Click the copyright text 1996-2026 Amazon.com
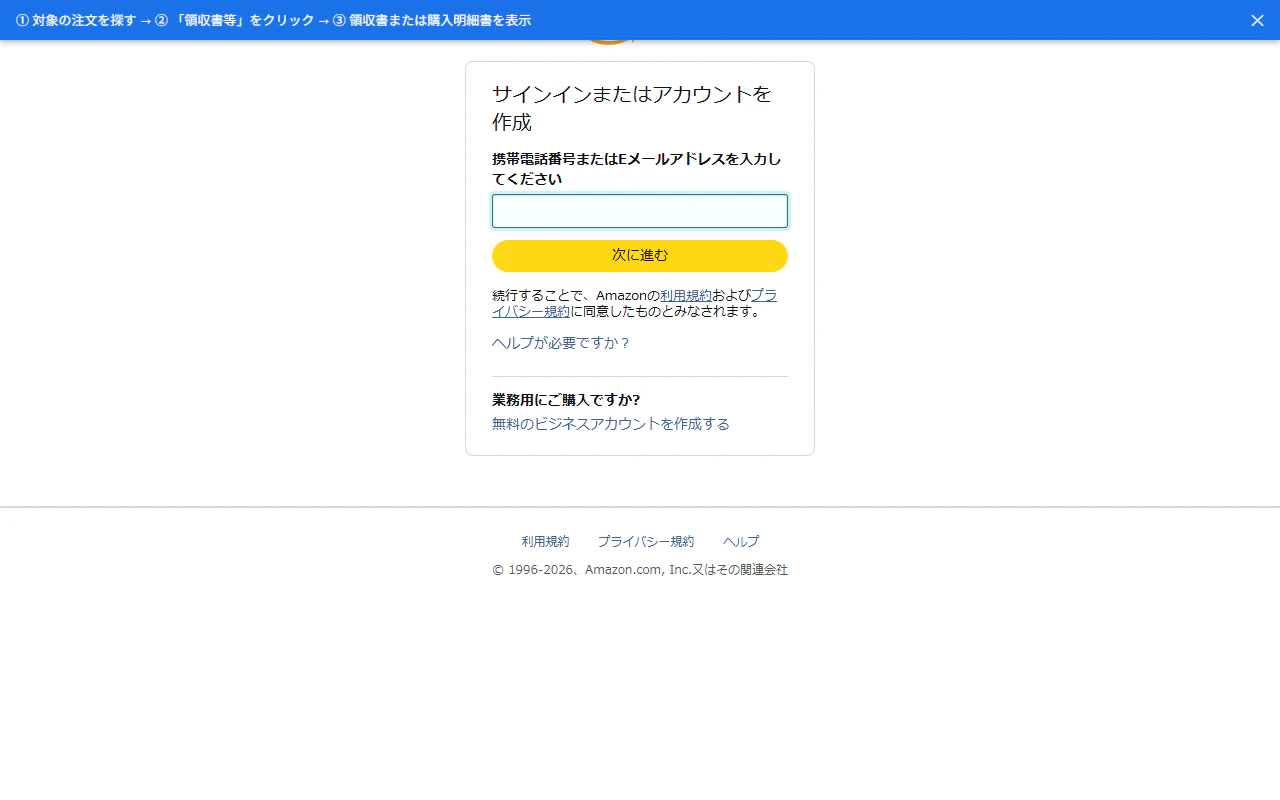The width and height of the screenshot is (1280, 800). pos(640,570)
